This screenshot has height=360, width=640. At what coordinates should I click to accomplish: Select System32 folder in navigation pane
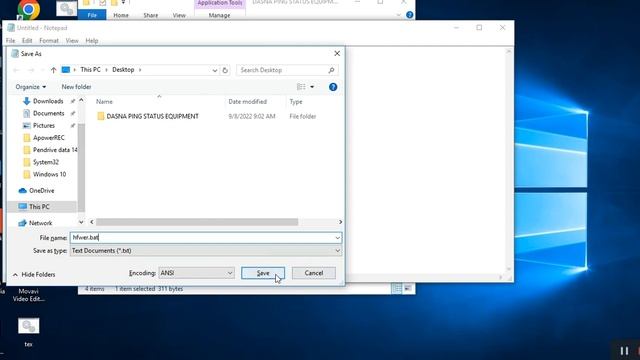[46, 162]
